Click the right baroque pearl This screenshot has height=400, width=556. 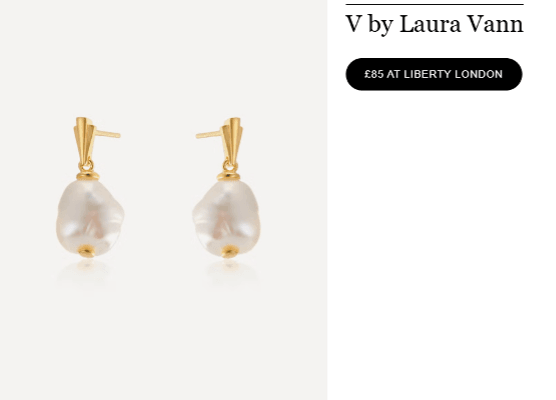click(x=227, y=218)
